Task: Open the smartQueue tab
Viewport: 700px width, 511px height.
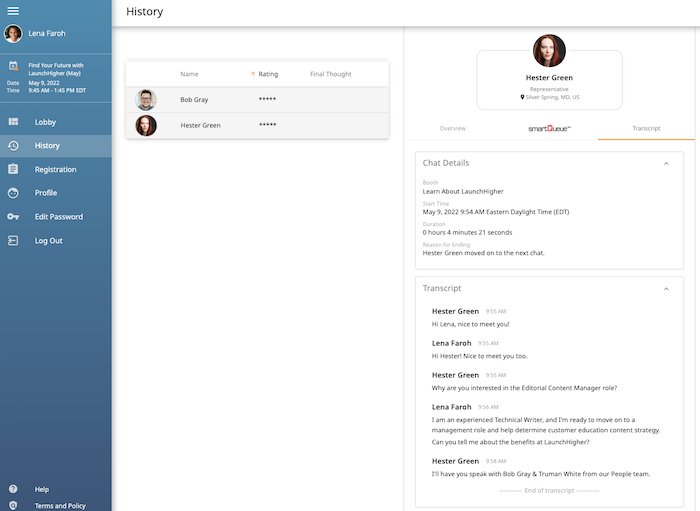Action: click(549, 129)
